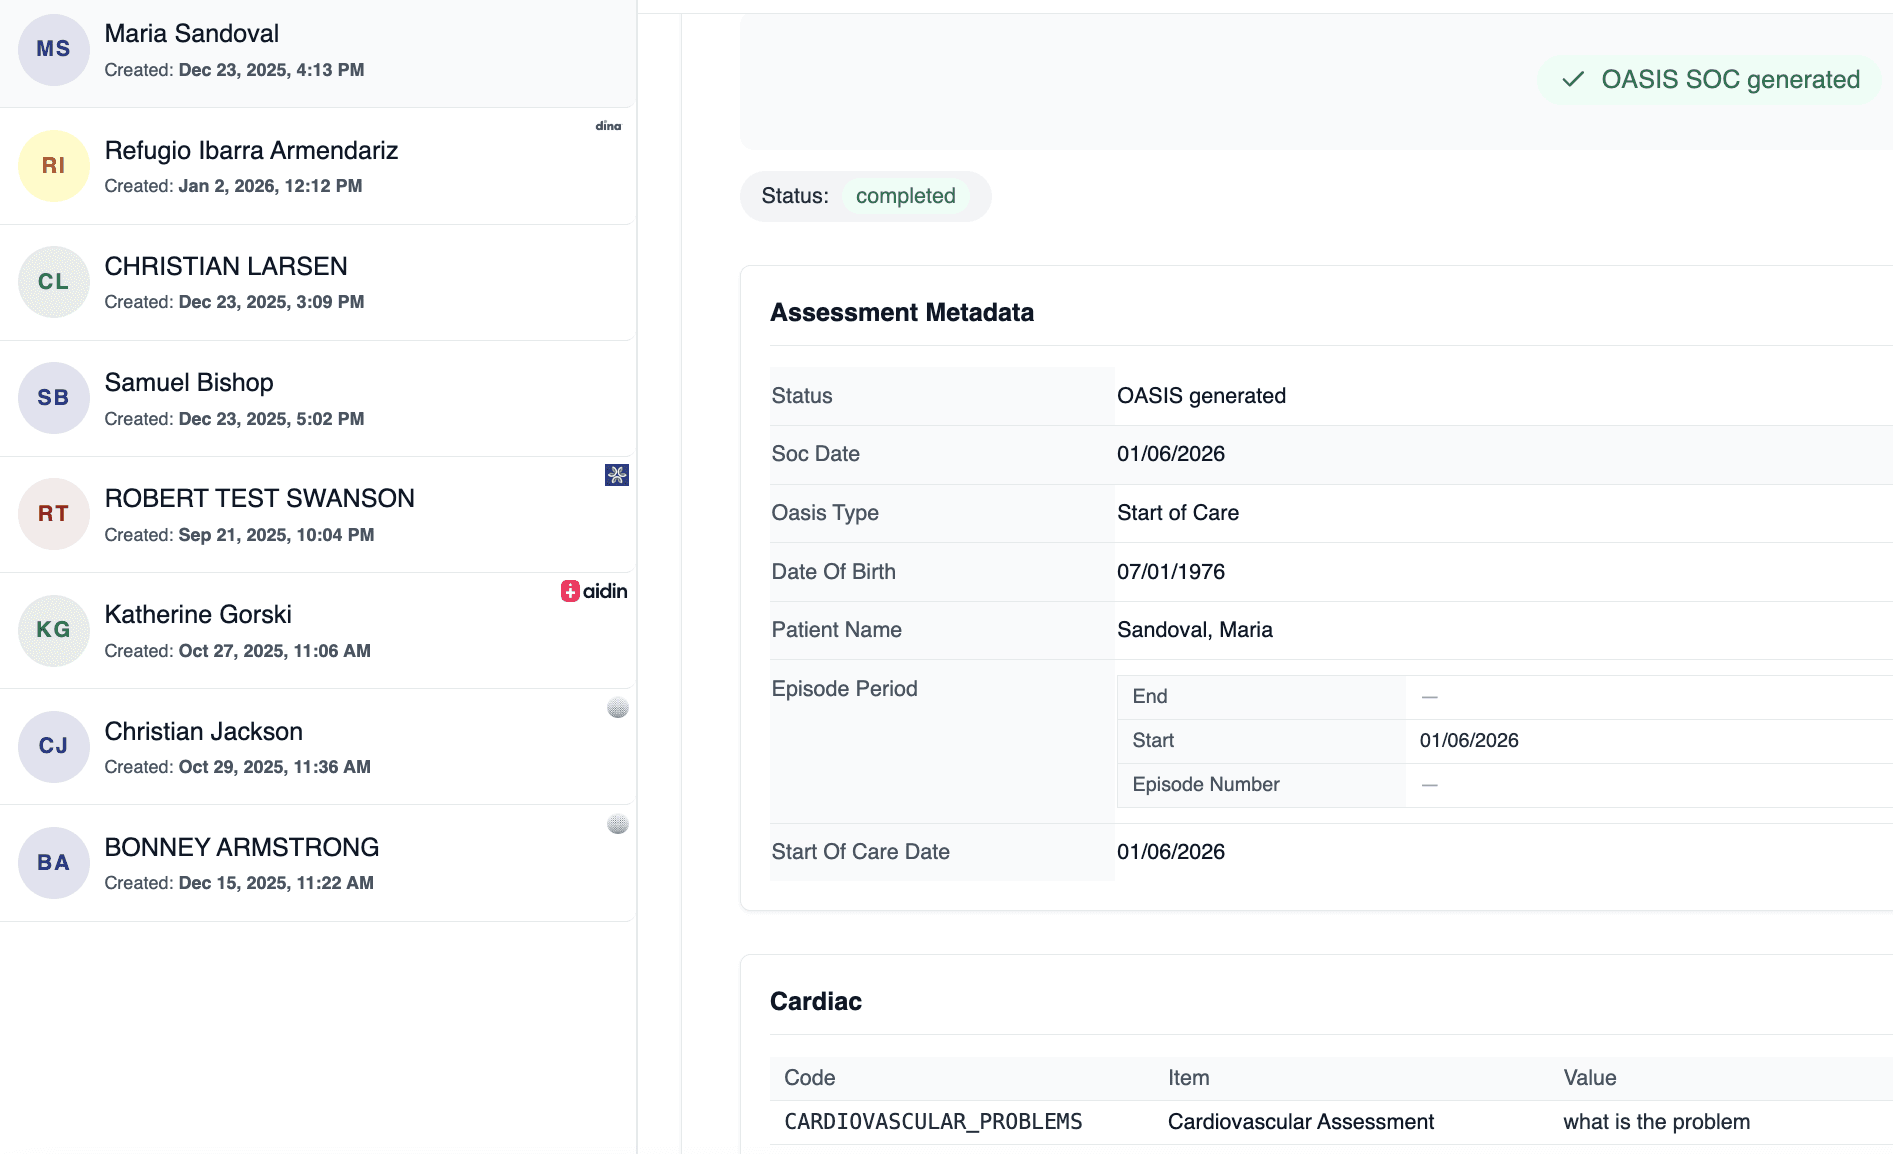Click the CJ avatar circle
The height and width of the screenshot is (1154, 1893).
[x=54, y=746]
